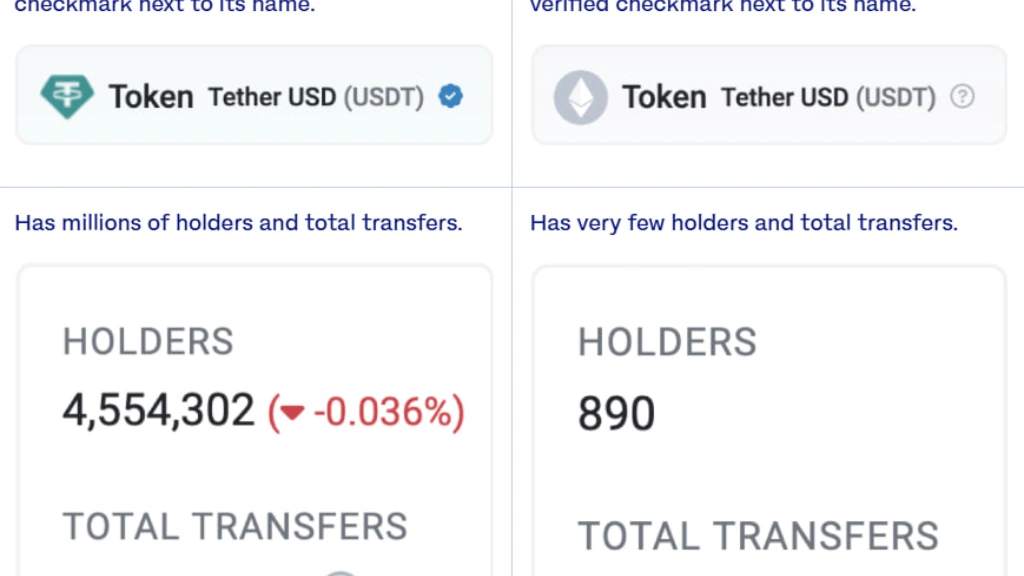This screenshot has width=1024, height=576.
Task: Select the verified Tether USD (USDT) name
Action: [x=316, y=97]
